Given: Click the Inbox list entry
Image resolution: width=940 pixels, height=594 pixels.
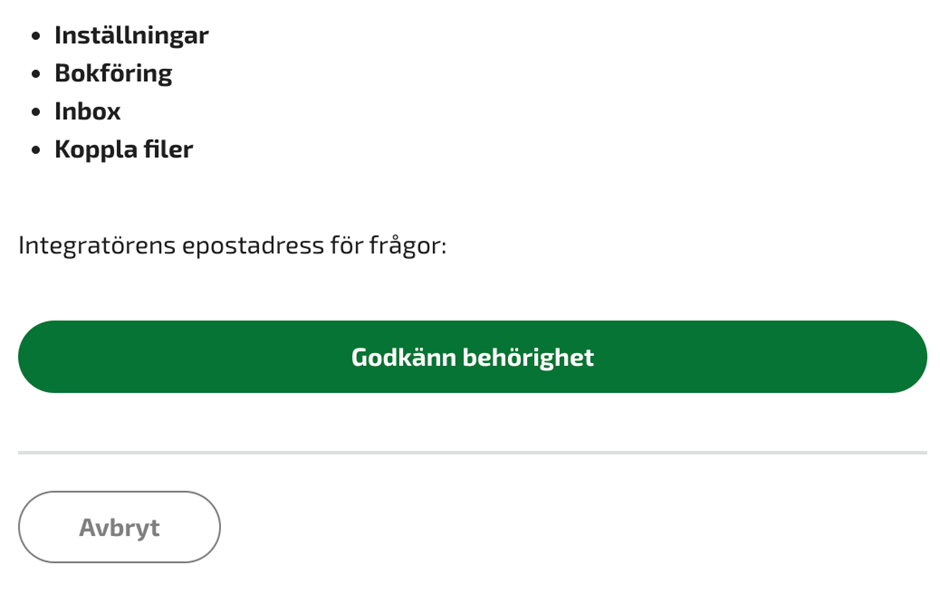Looking at the screenshot, I should [87, 111].
